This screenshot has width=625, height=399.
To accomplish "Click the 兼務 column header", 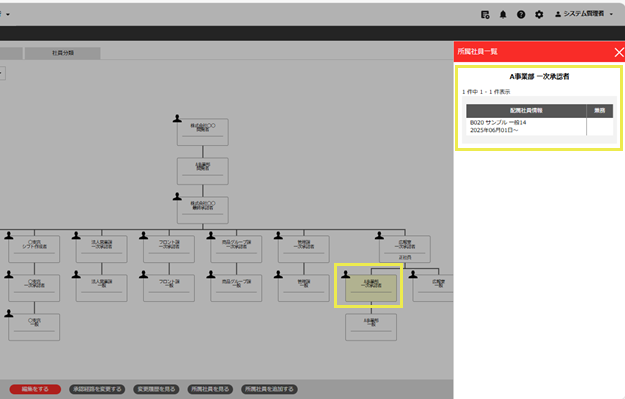I will click(599, 111).
